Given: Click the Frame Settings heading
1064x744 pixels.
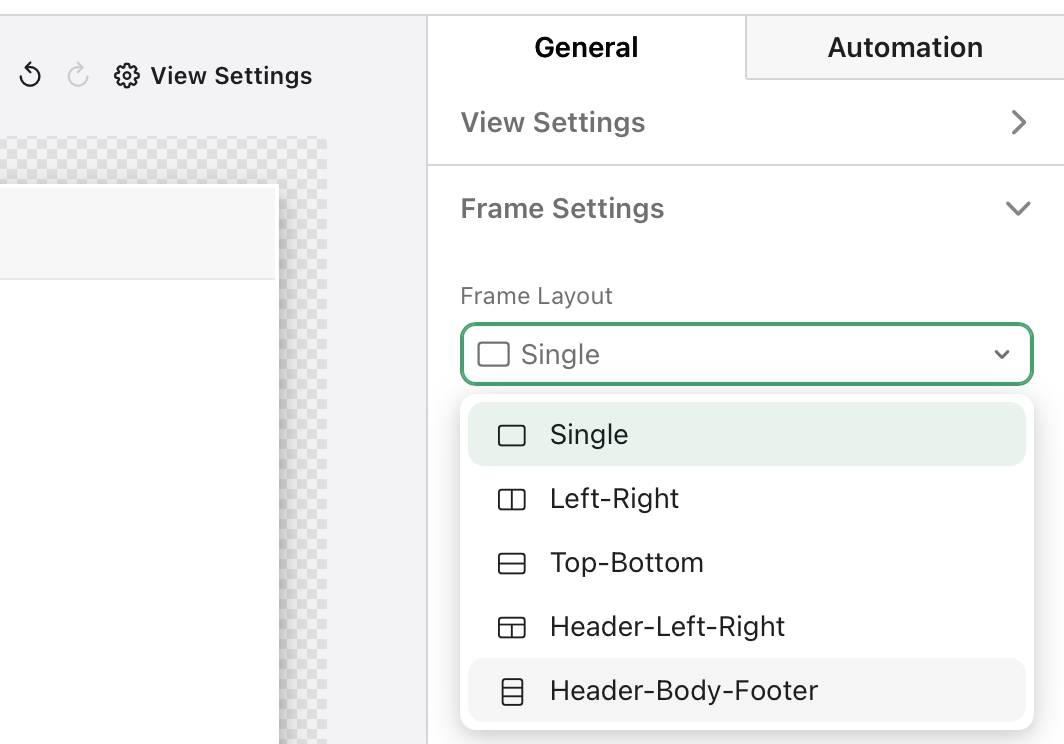Looking at the screenshot, I should (x=562, y=208).
